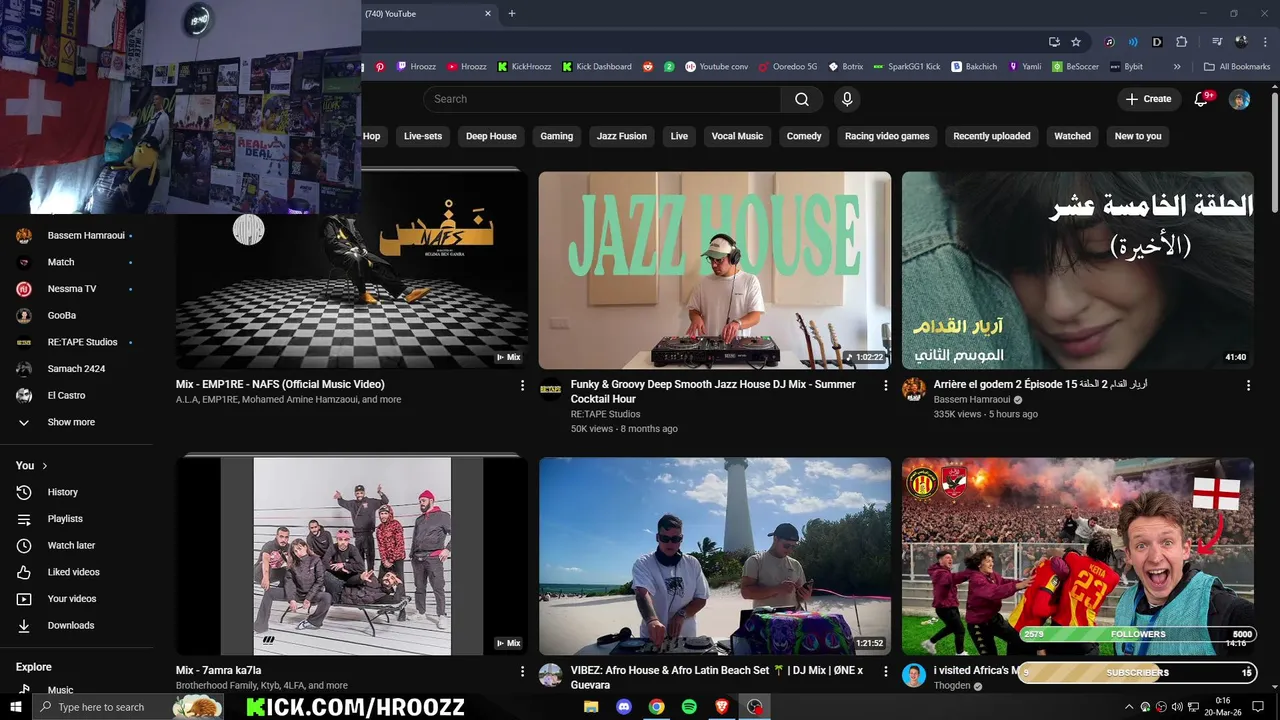1280x720 pixels.
Task: Expand the You section chevron
Action: point(45,466)
